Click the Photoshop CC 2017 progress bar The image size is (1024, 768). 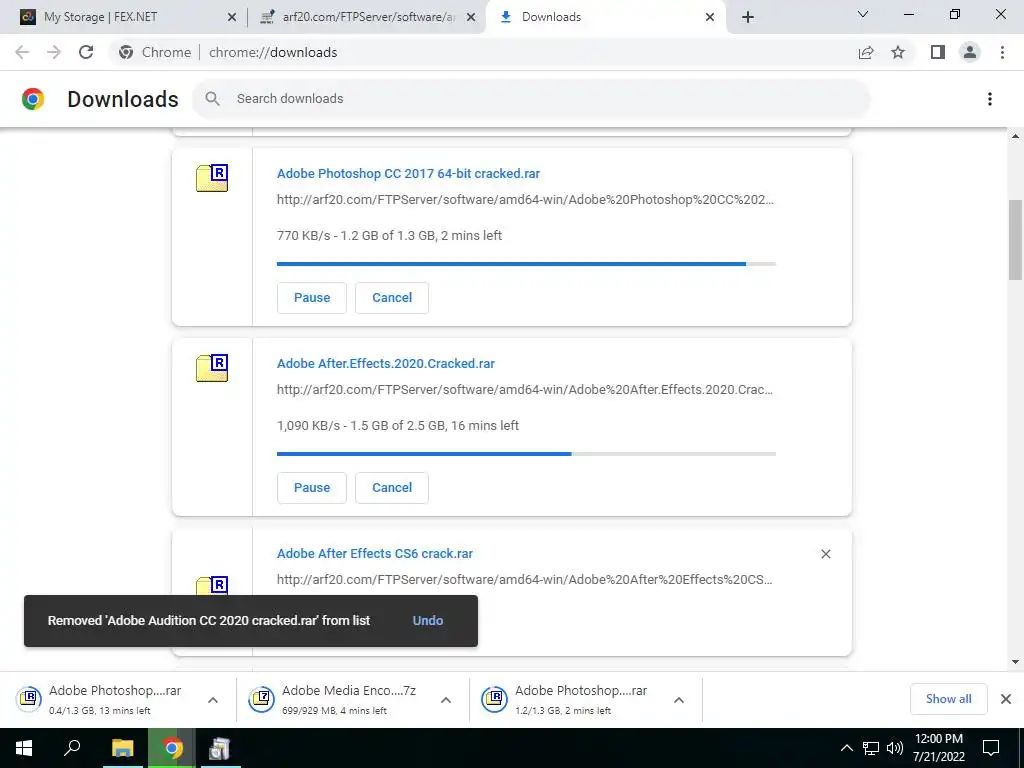[526, 264]
